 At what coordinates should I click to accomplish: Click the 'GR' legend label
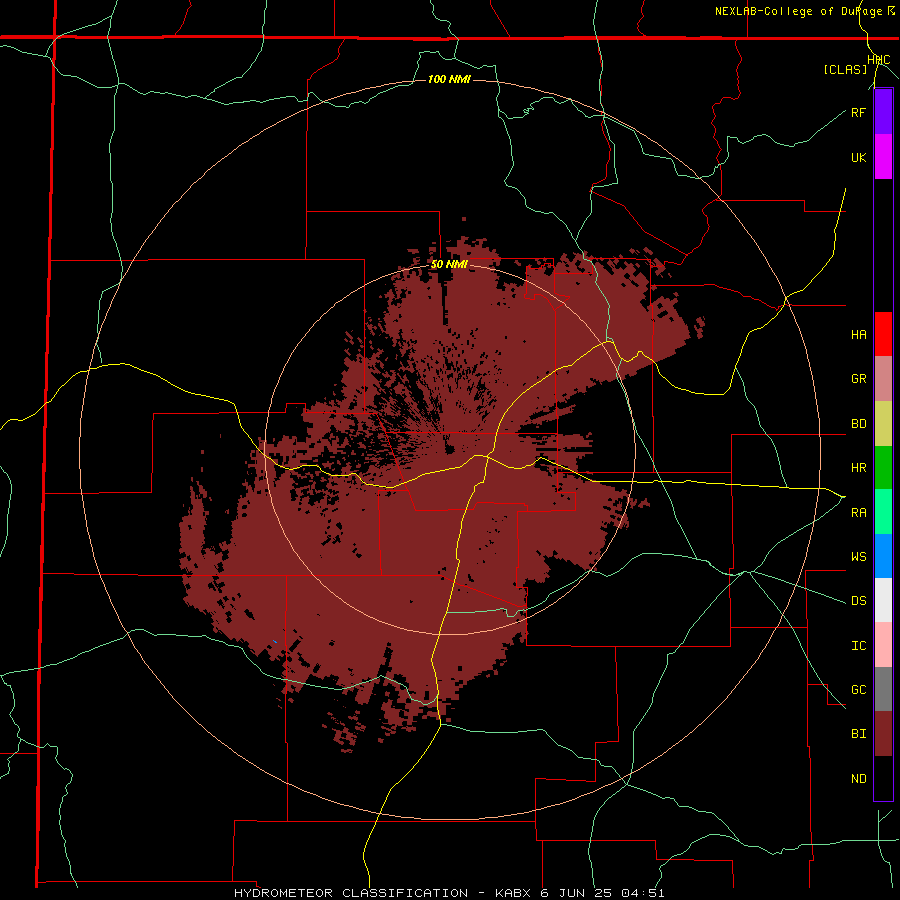858,379
